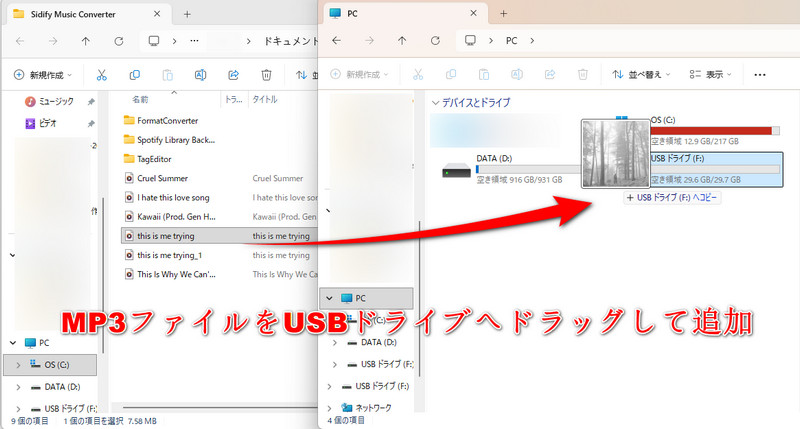Select the FormatConverter folder
This screenshot has height=429, width=800.
pyautogui.click(x=161, y=121)
